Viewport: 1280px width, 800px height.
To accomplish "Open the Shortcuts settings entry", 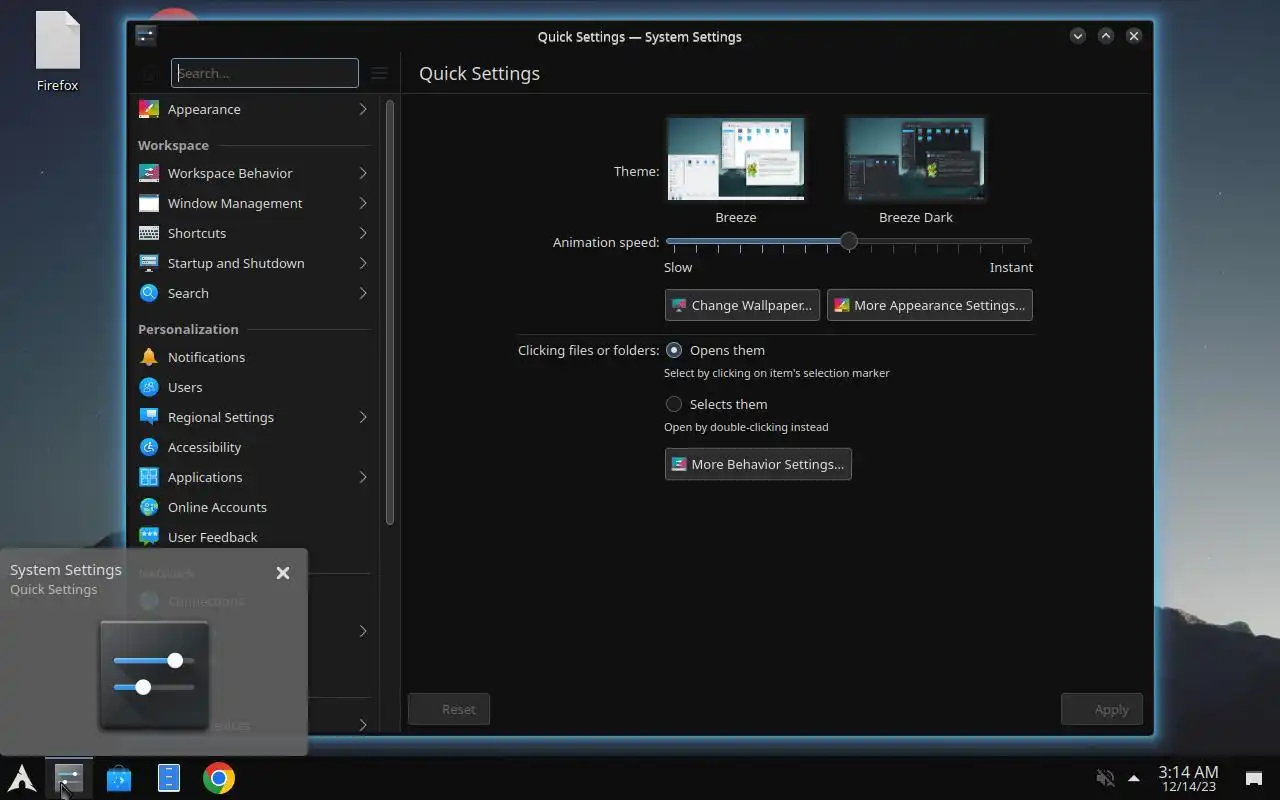I will 254,233.
